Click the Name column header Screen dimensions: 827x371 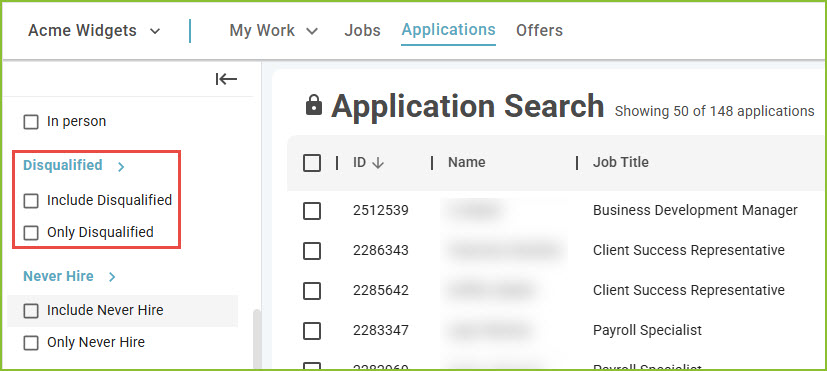(467, 162)
